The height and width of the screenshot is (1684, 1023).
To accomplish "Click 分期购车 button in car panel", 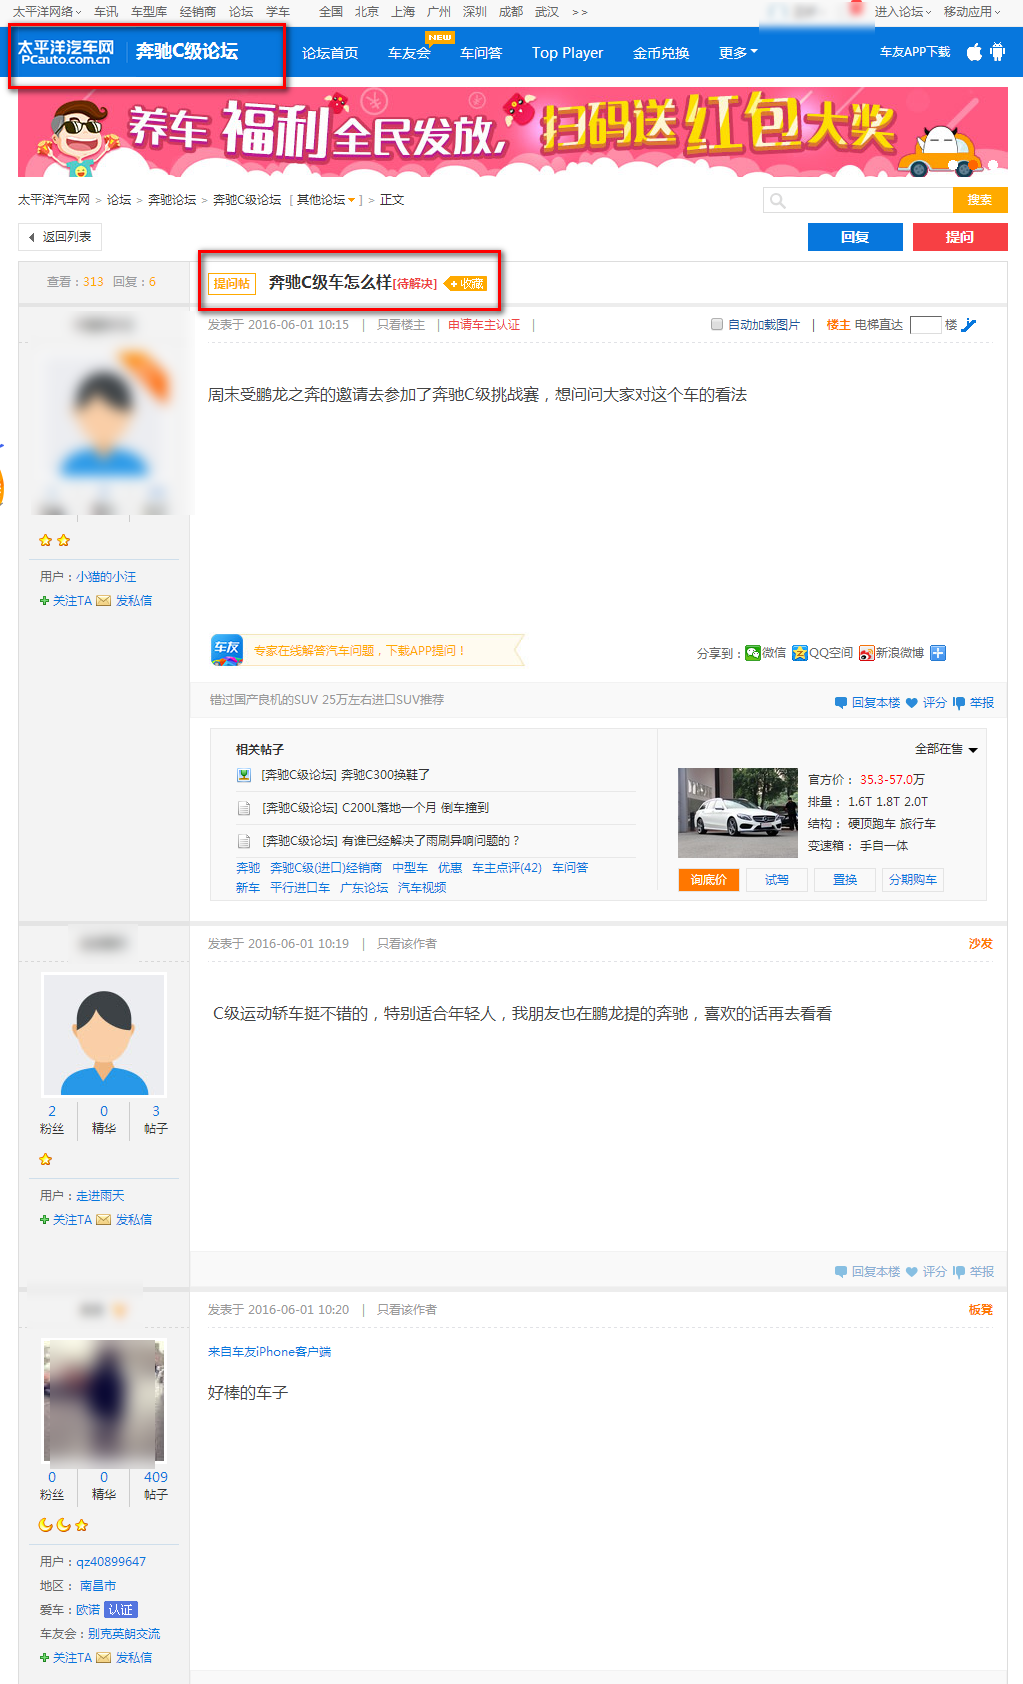I will coord(913,880).
